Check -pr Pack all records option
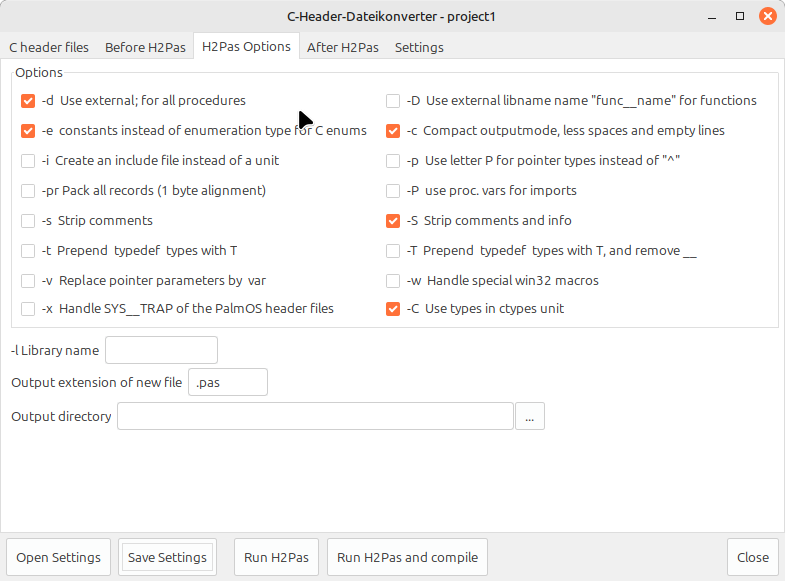785x581 pixels. (28, 190)
